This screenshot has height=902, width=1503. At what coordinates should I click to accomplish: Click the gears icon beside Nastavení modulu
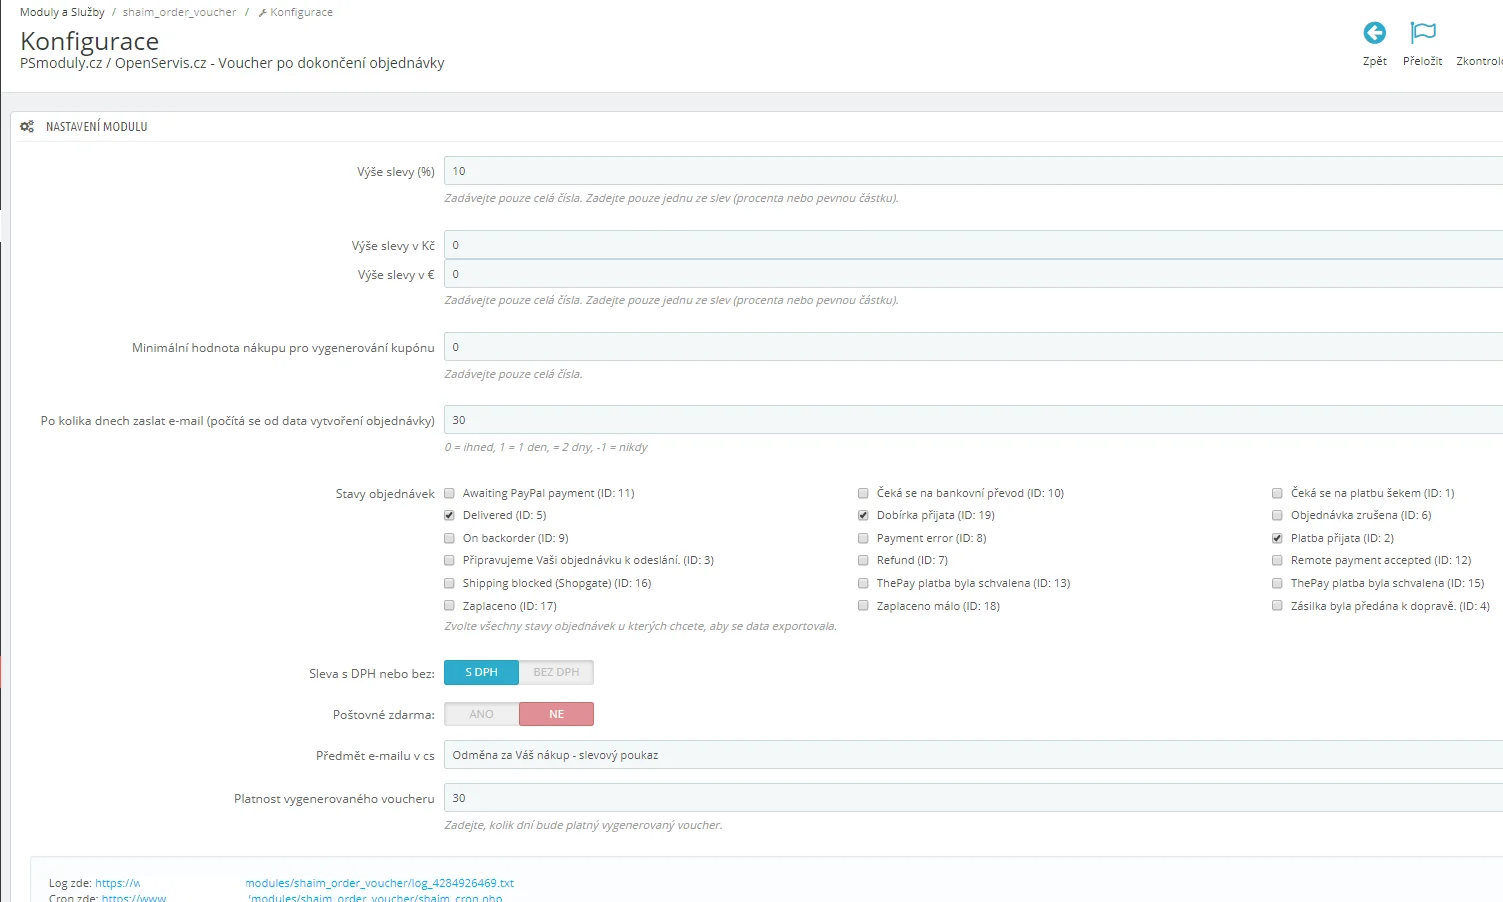coord(27,127)
